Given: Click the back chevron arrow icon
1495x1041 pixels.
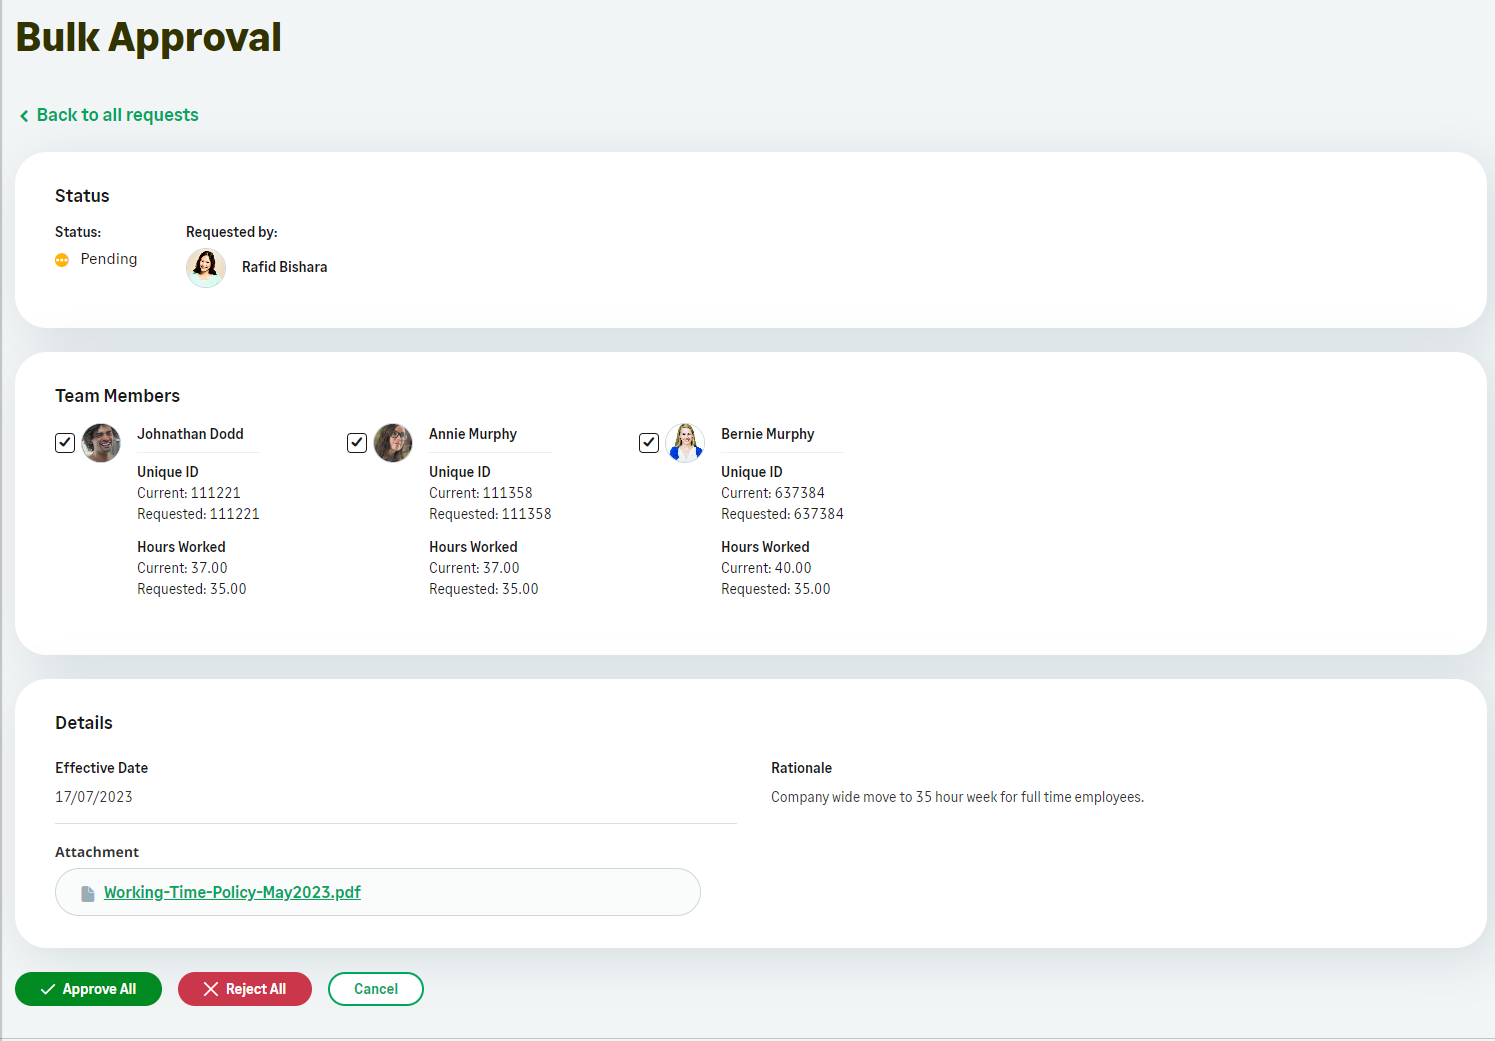Looking at the screenshot, I should pos(24,116).
